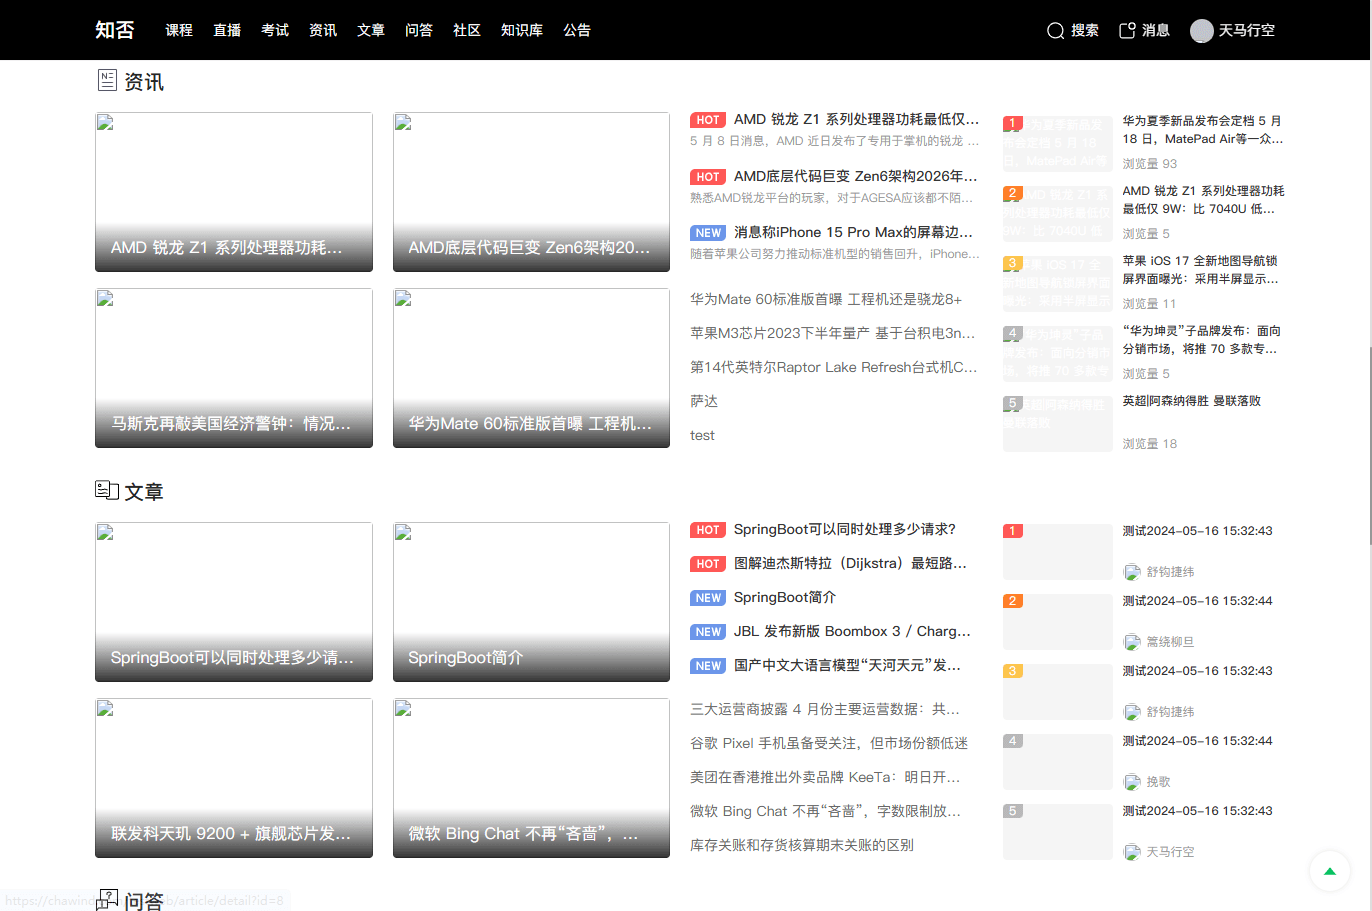Open article SpringBoot可以同时处理多少请求?
This screenshot has width=1372, height=911.
coord(844,529)
